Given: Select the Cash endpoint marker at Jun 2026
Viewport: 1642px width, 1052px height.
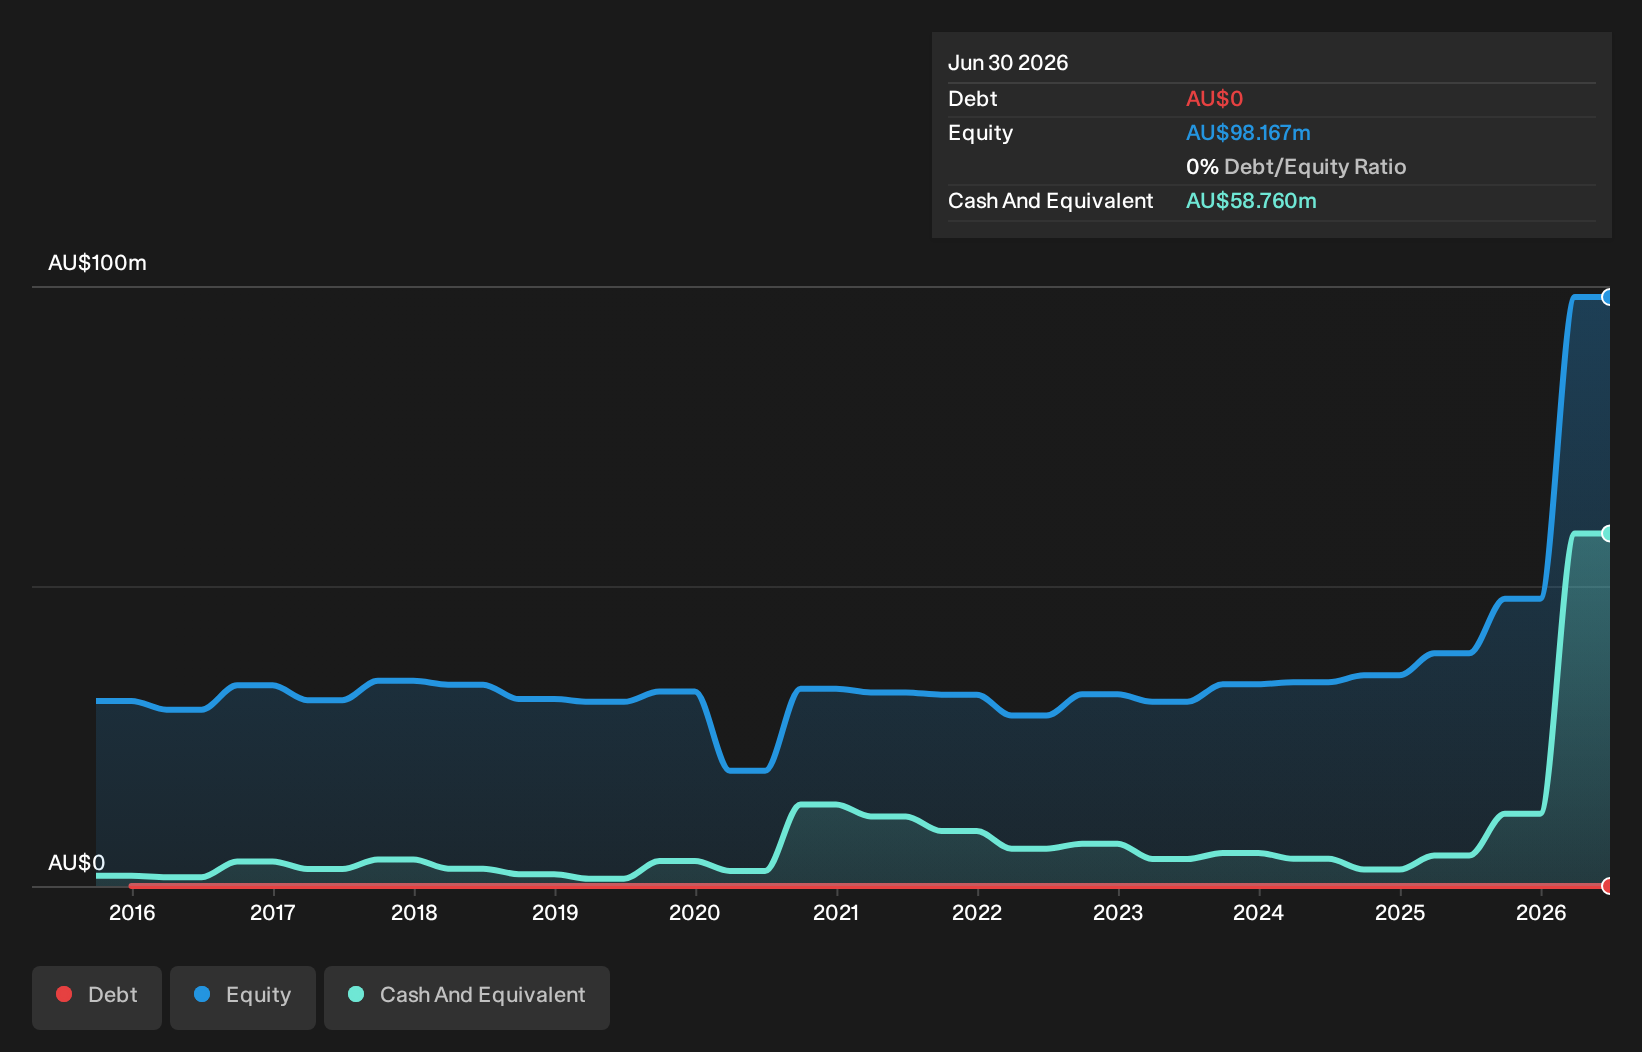Looking at the screenshot, I should [x=1608, y=533].
